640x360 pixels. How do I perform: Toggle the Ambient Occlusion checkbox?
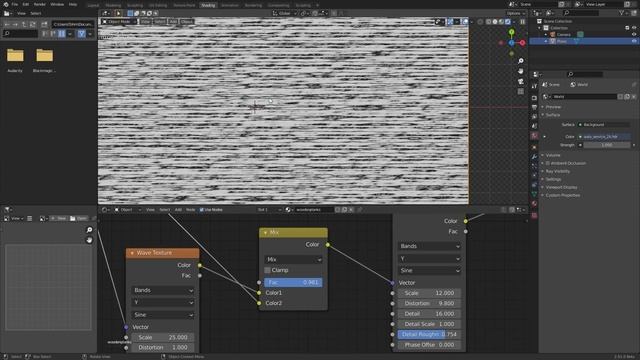tap(548, 163)
